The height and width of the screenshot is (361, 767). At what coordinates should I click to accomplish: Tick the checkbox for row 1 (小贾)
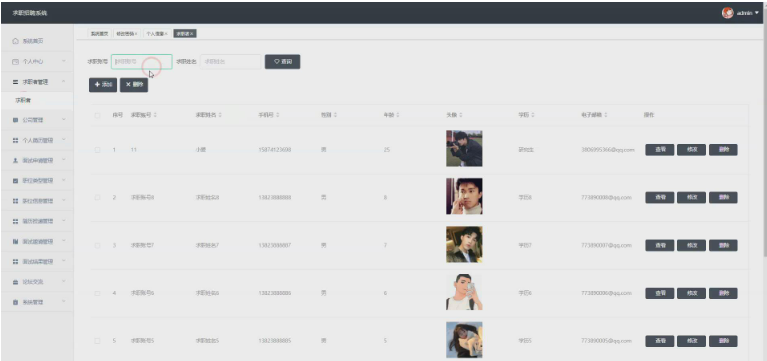click(97, 150)
